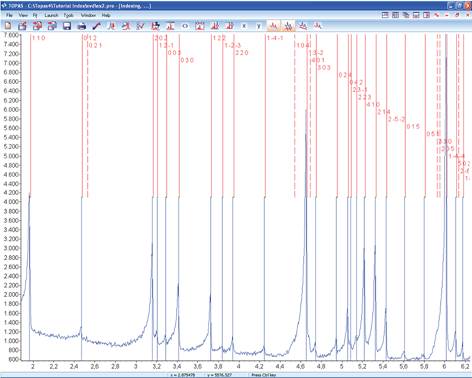Open the Fit menu

pos(35,15)
